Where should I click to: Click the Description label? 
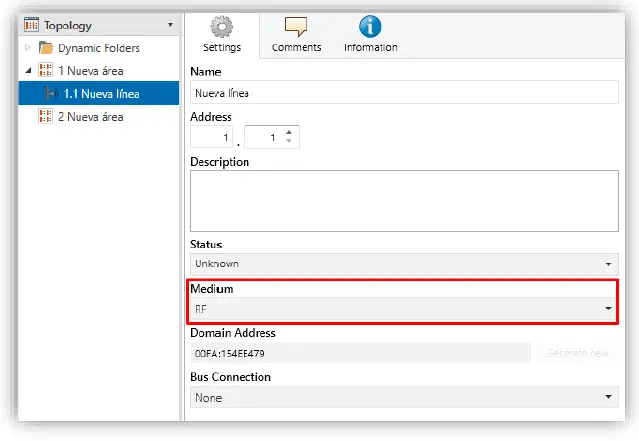219,162
